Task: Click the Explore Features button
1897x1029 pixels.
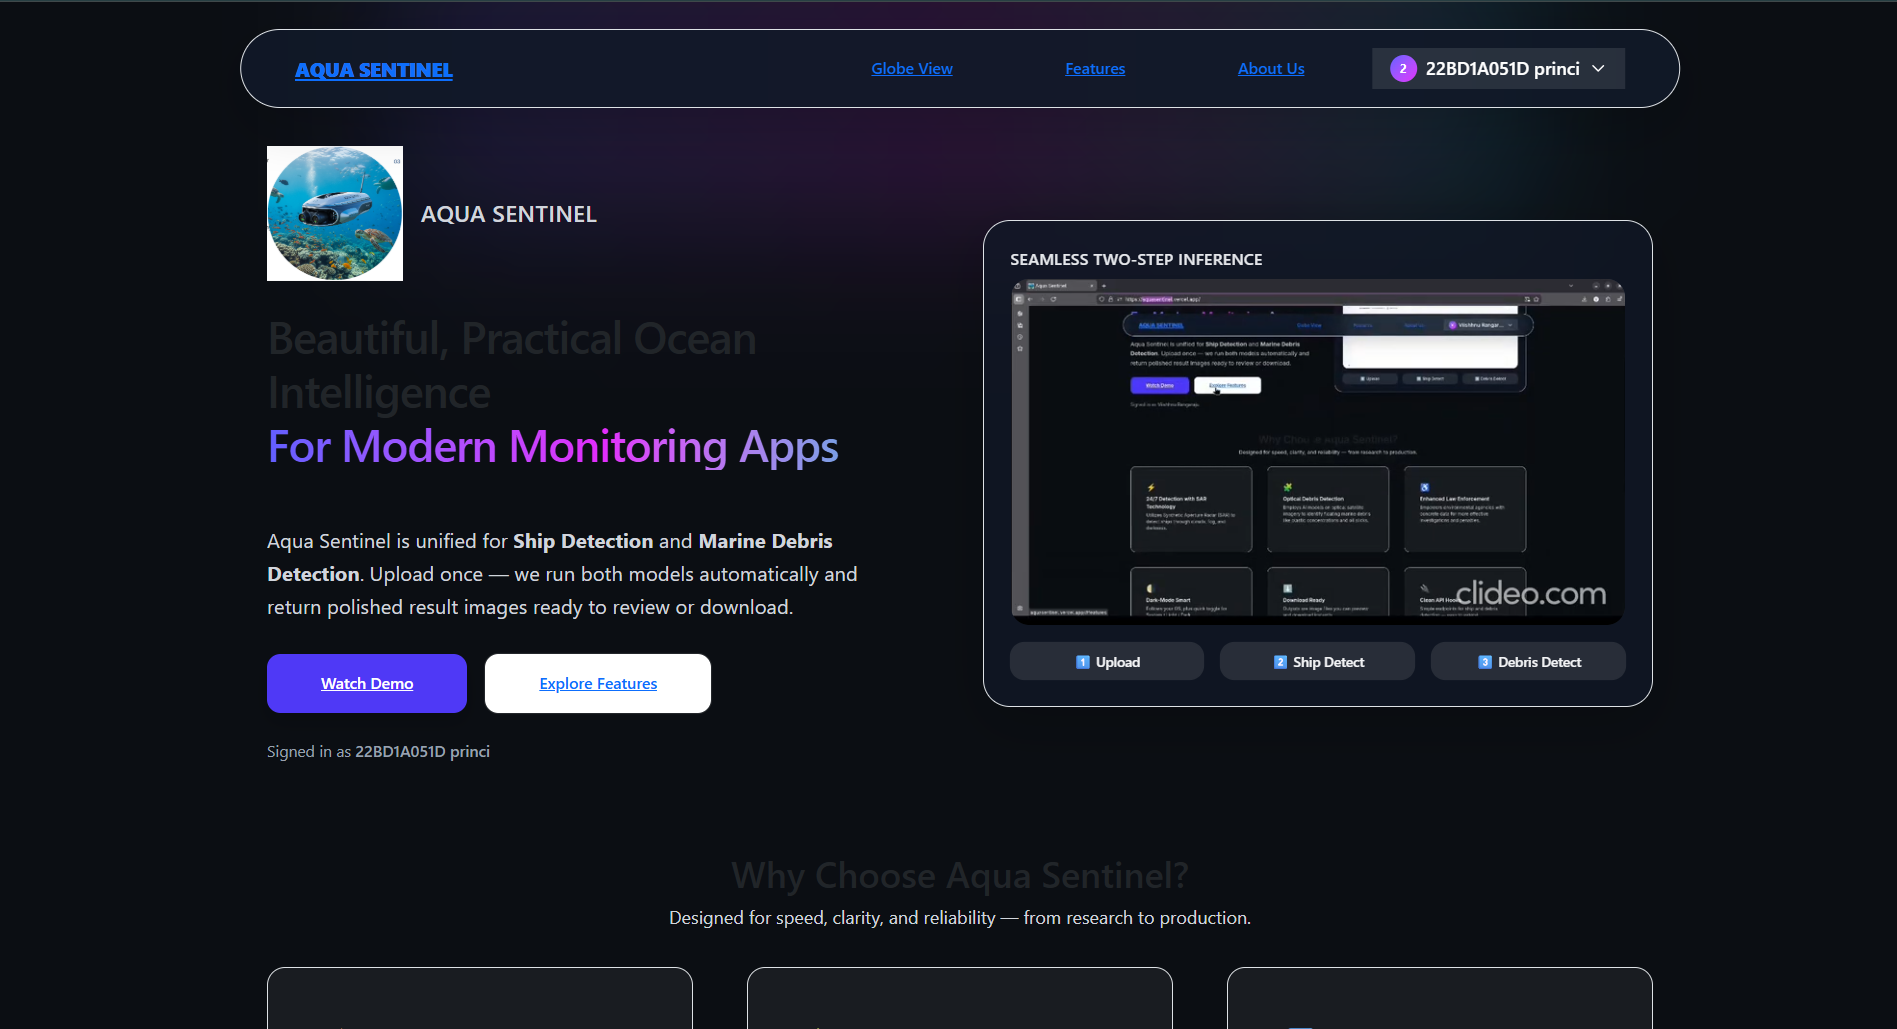Action: [598, 684]
